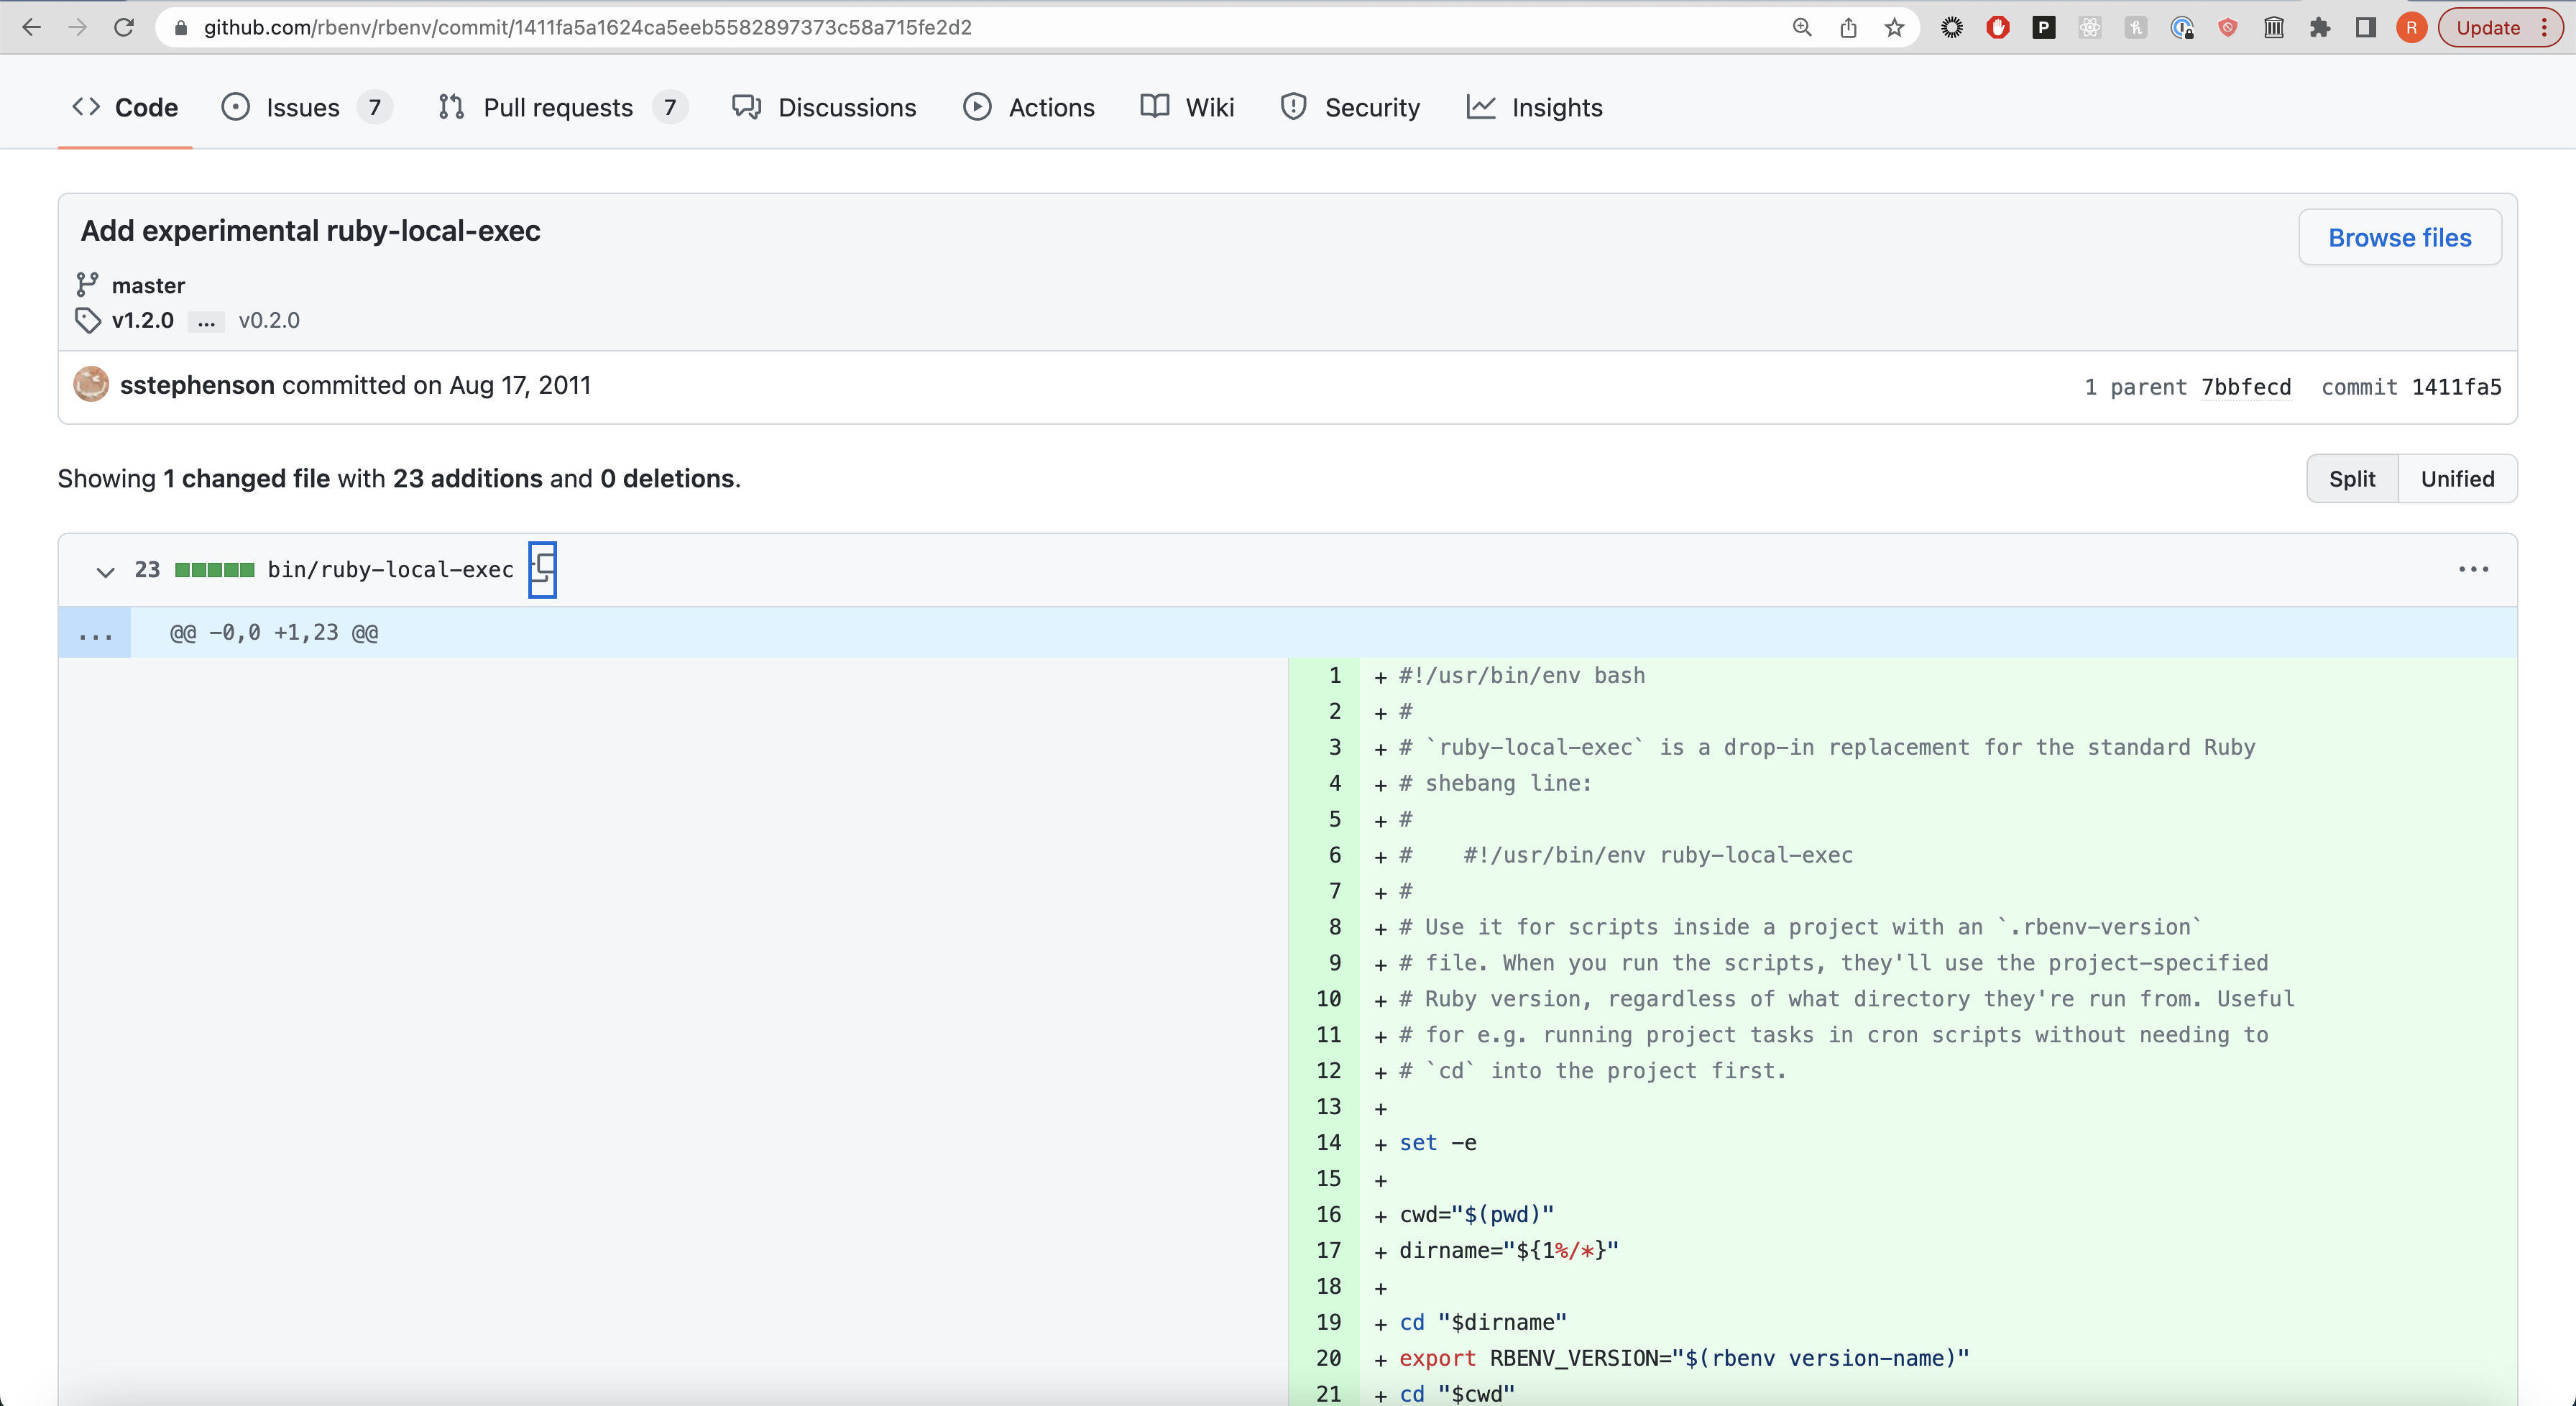The image size is (2576, 1406).
Task: Click the address bar URL
Action: (x=588, y=28)
